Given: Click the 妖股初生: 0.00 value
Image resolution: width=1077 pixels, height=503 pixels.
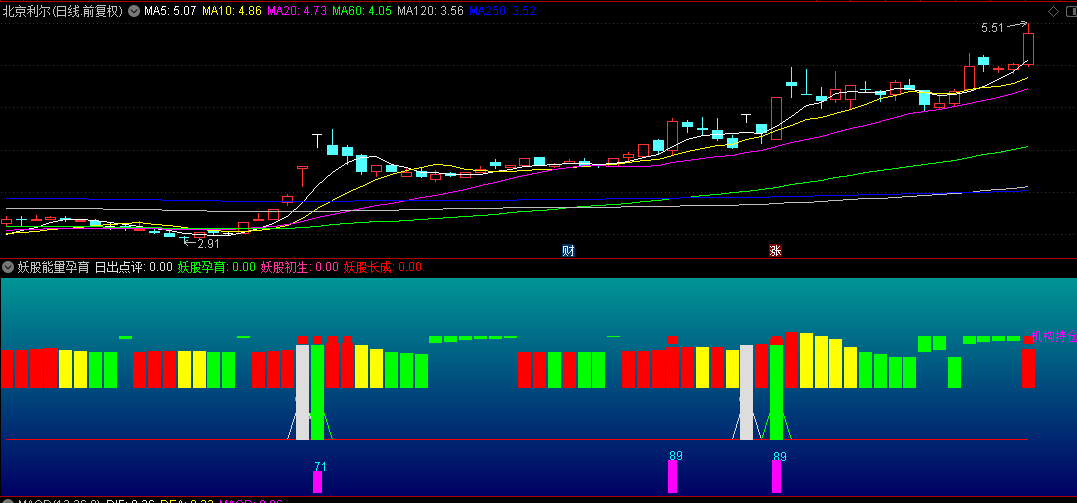Looking at the screenshot, I should 299,267.
